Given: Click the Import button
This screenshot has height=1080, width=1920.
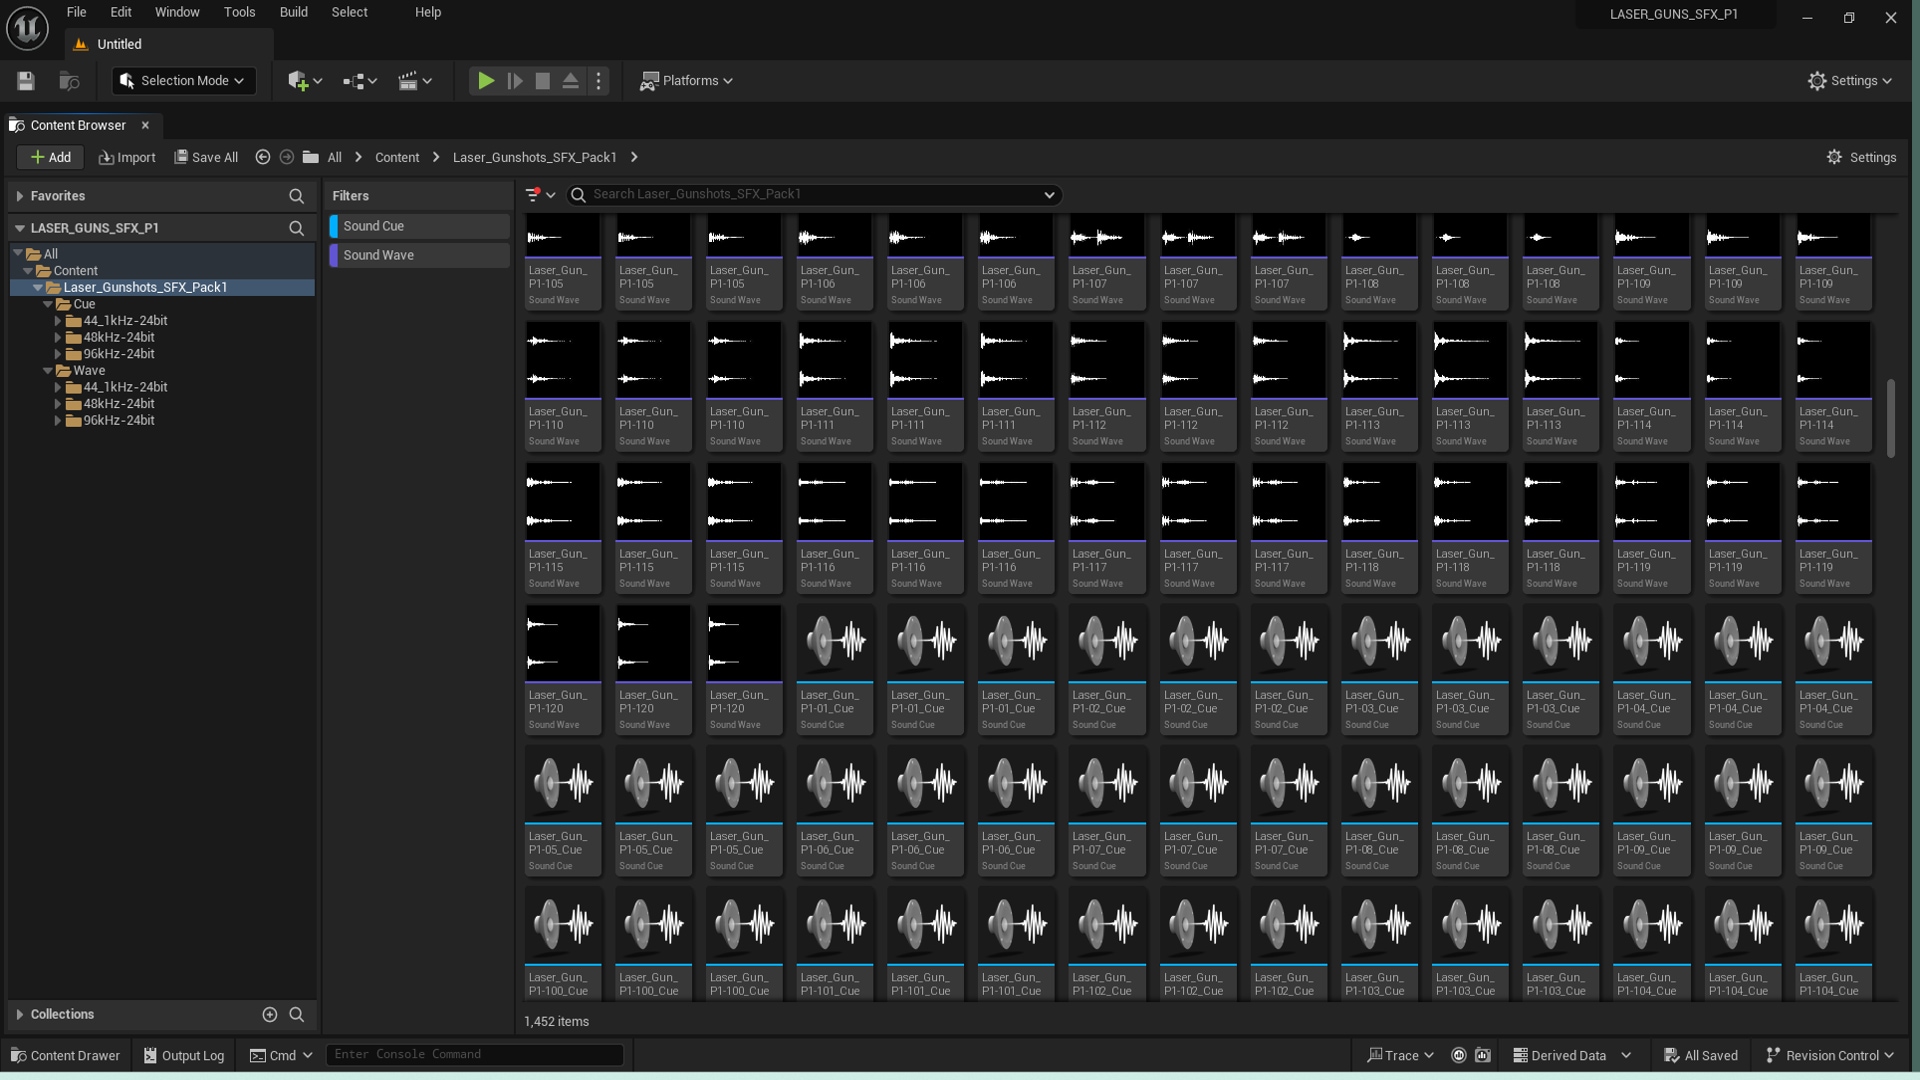Looking at the screenshot, I should [x=127, y=157].
